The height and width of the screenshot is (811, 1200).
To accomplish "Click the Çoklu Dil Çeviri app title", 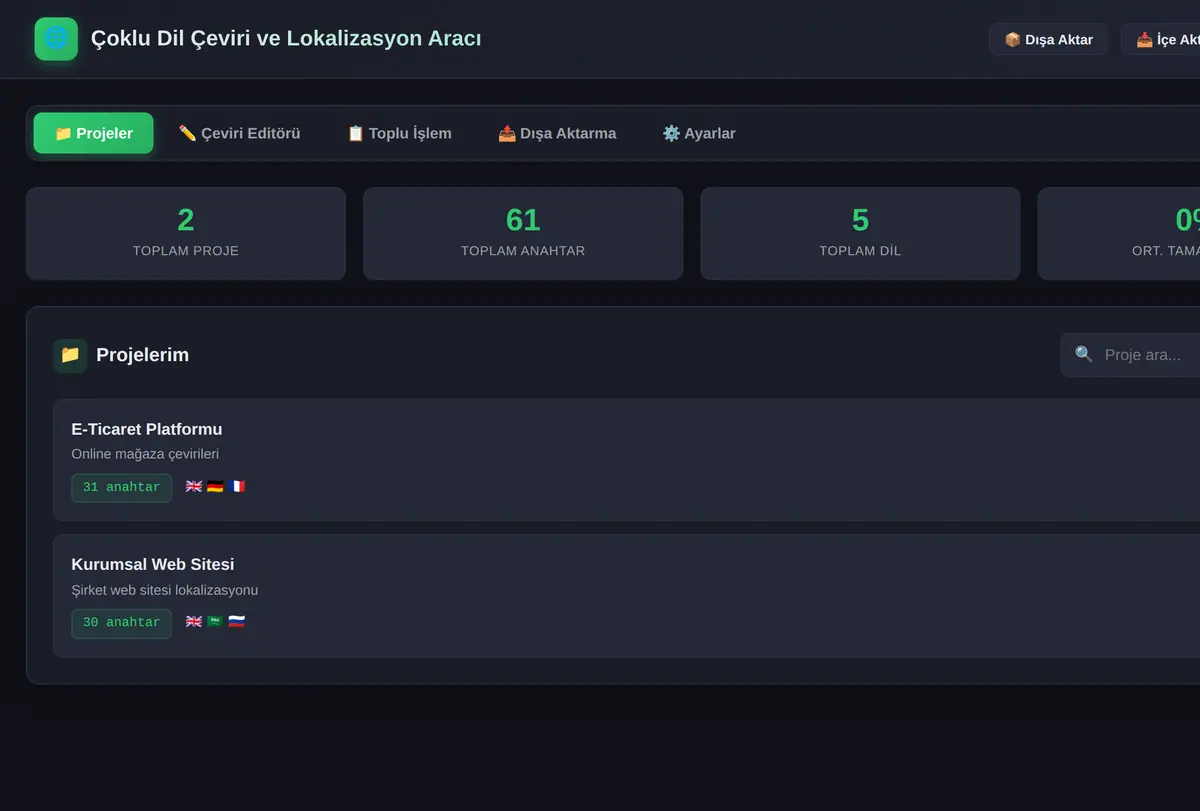I will (286, 39).
